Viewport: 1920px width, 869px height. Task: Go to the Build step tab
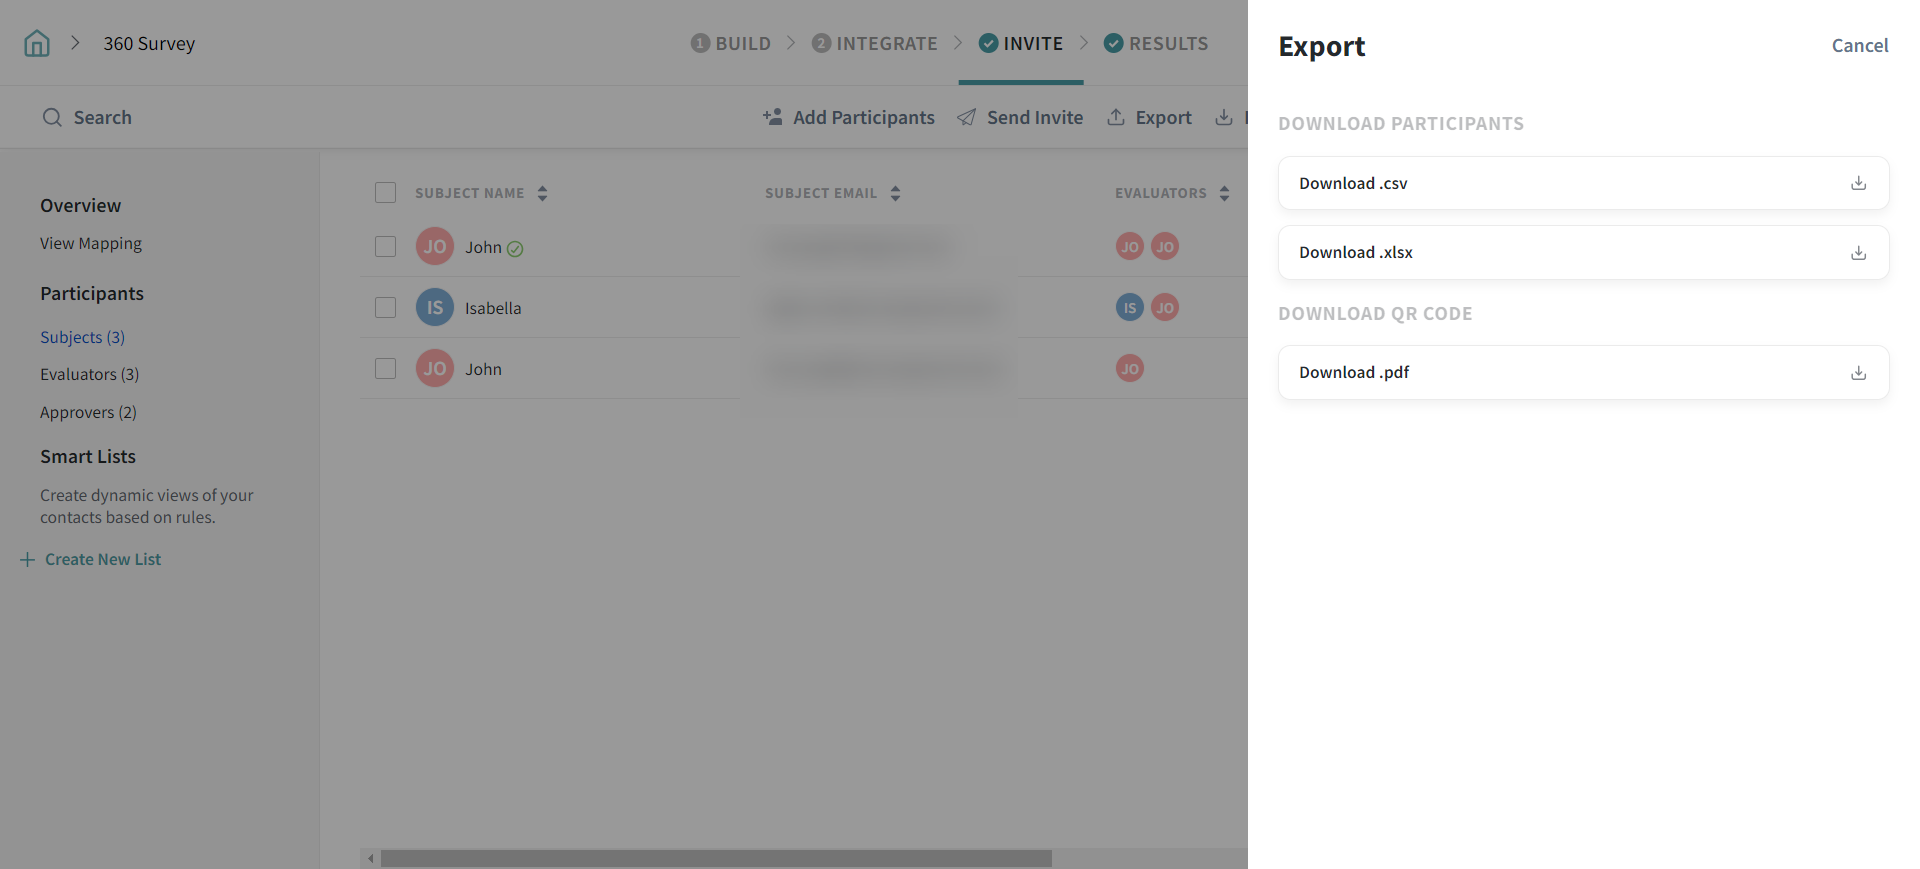coord(731,43)
